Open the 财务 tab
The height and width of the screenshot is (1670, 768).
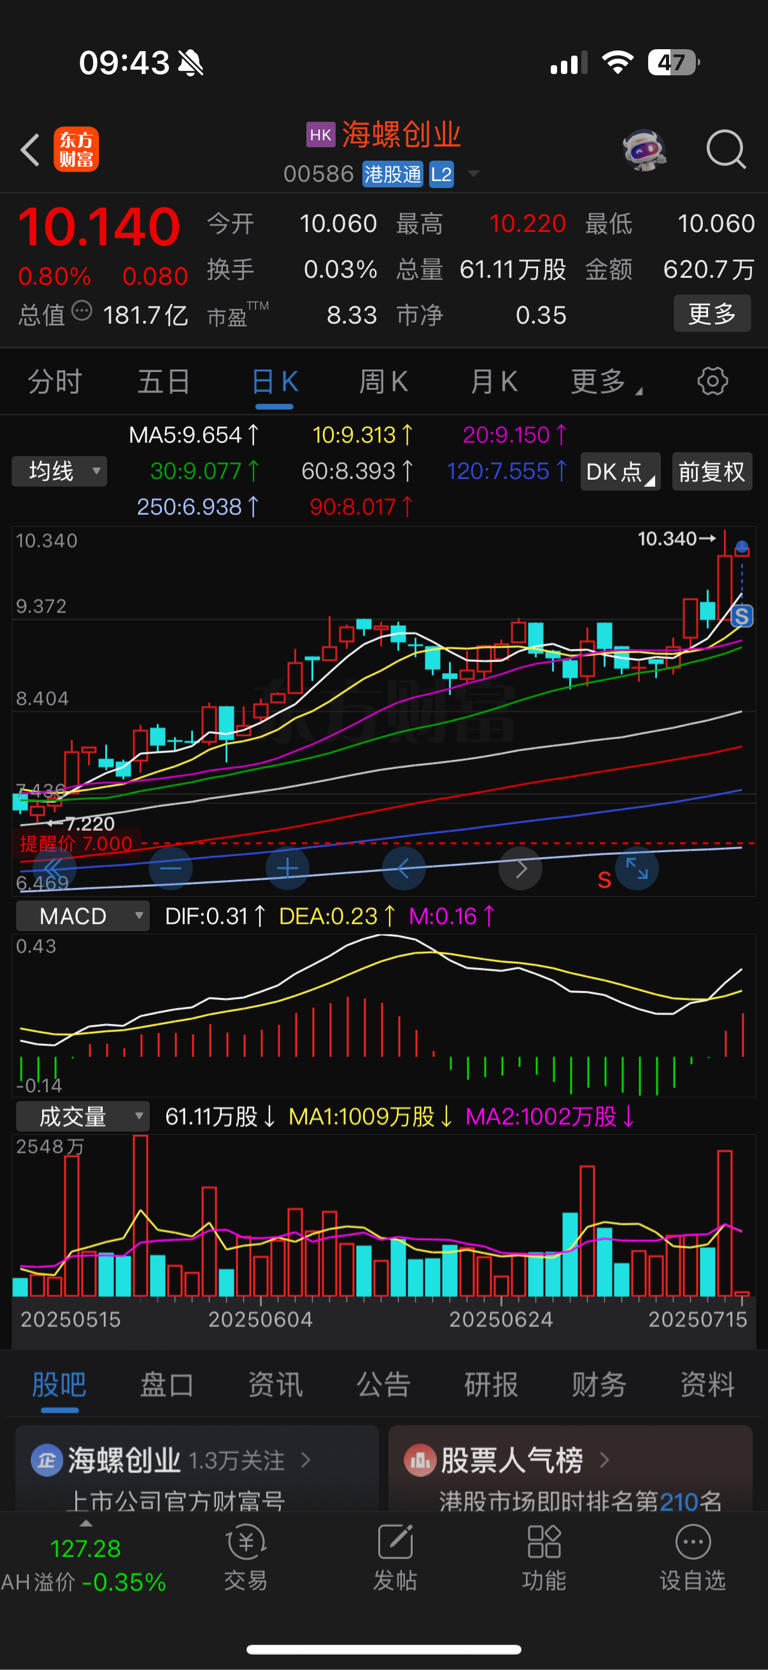click(599, 1384)
